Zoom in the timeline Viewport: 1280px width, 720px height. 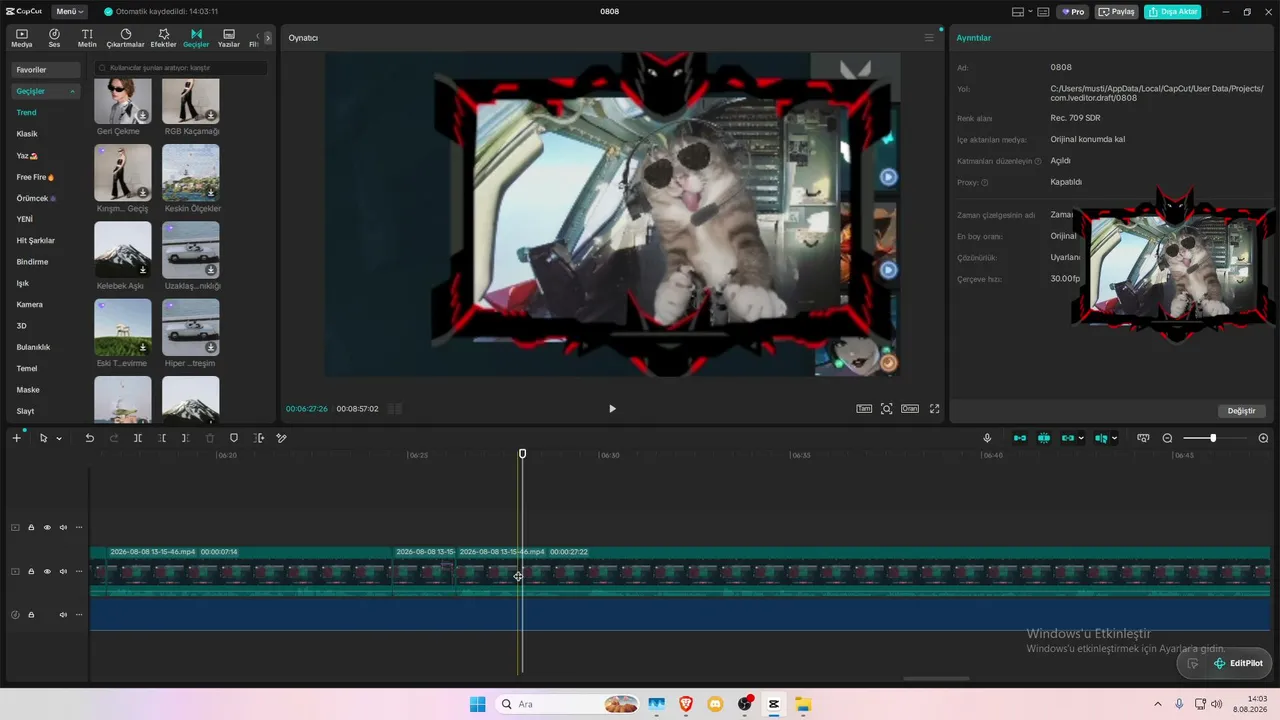(1263, 438)
